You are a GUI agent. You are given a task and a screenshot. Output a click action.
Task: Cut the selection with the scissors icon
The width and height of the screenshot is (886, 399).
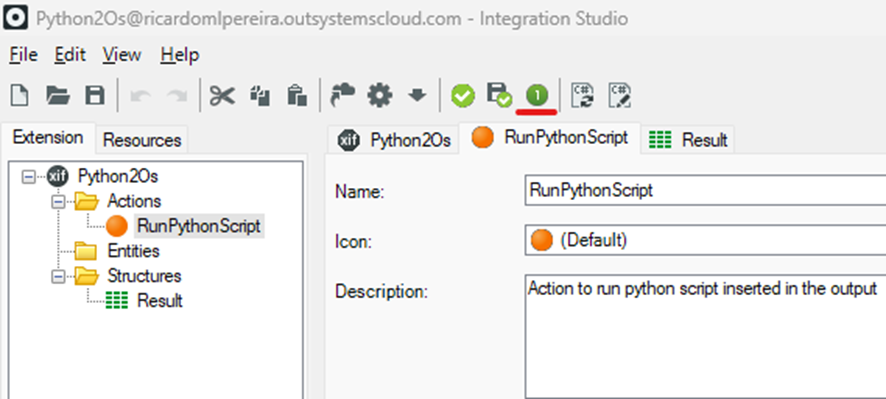[x=222, y=96]
